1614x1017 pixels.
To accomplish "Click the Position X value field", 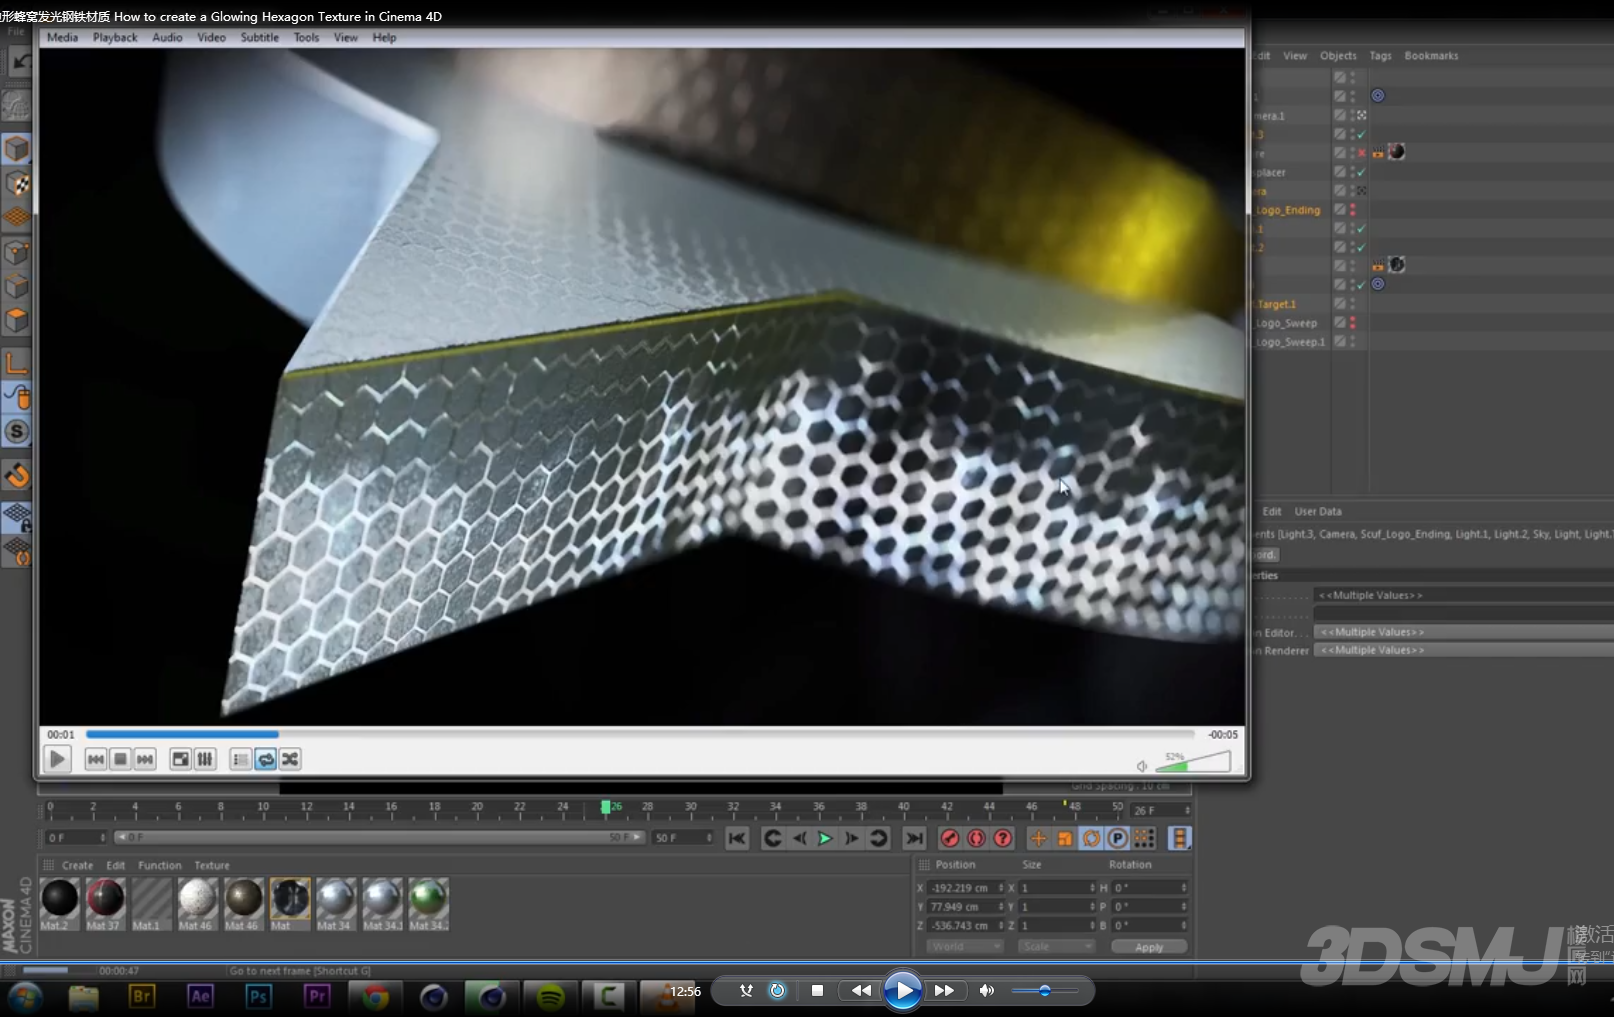I will [965, 888].
